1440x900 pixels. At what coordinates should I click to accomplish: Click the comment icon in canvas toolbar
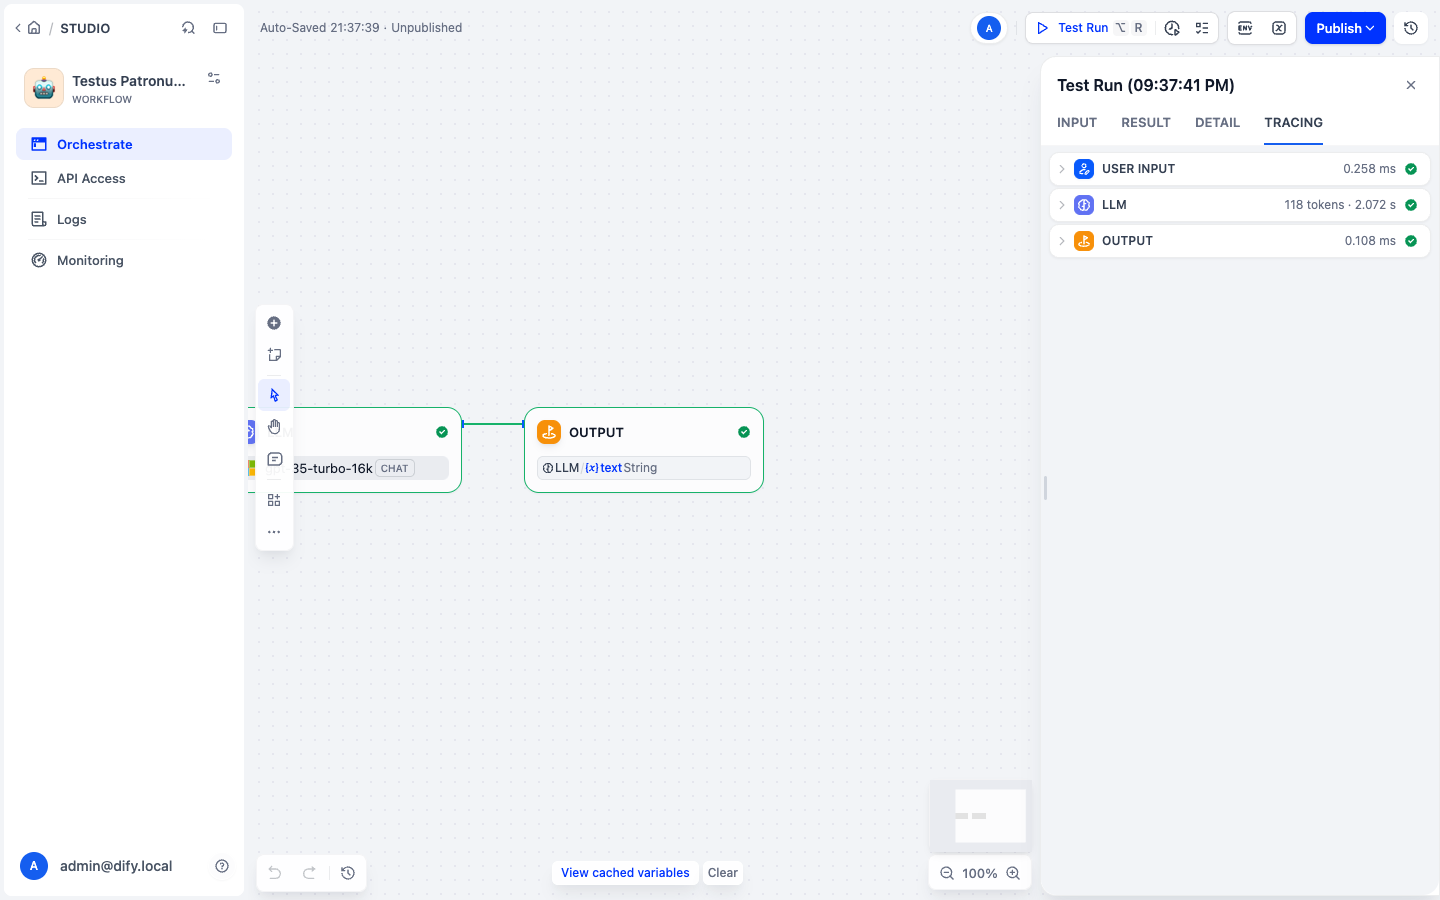point(274,459)
